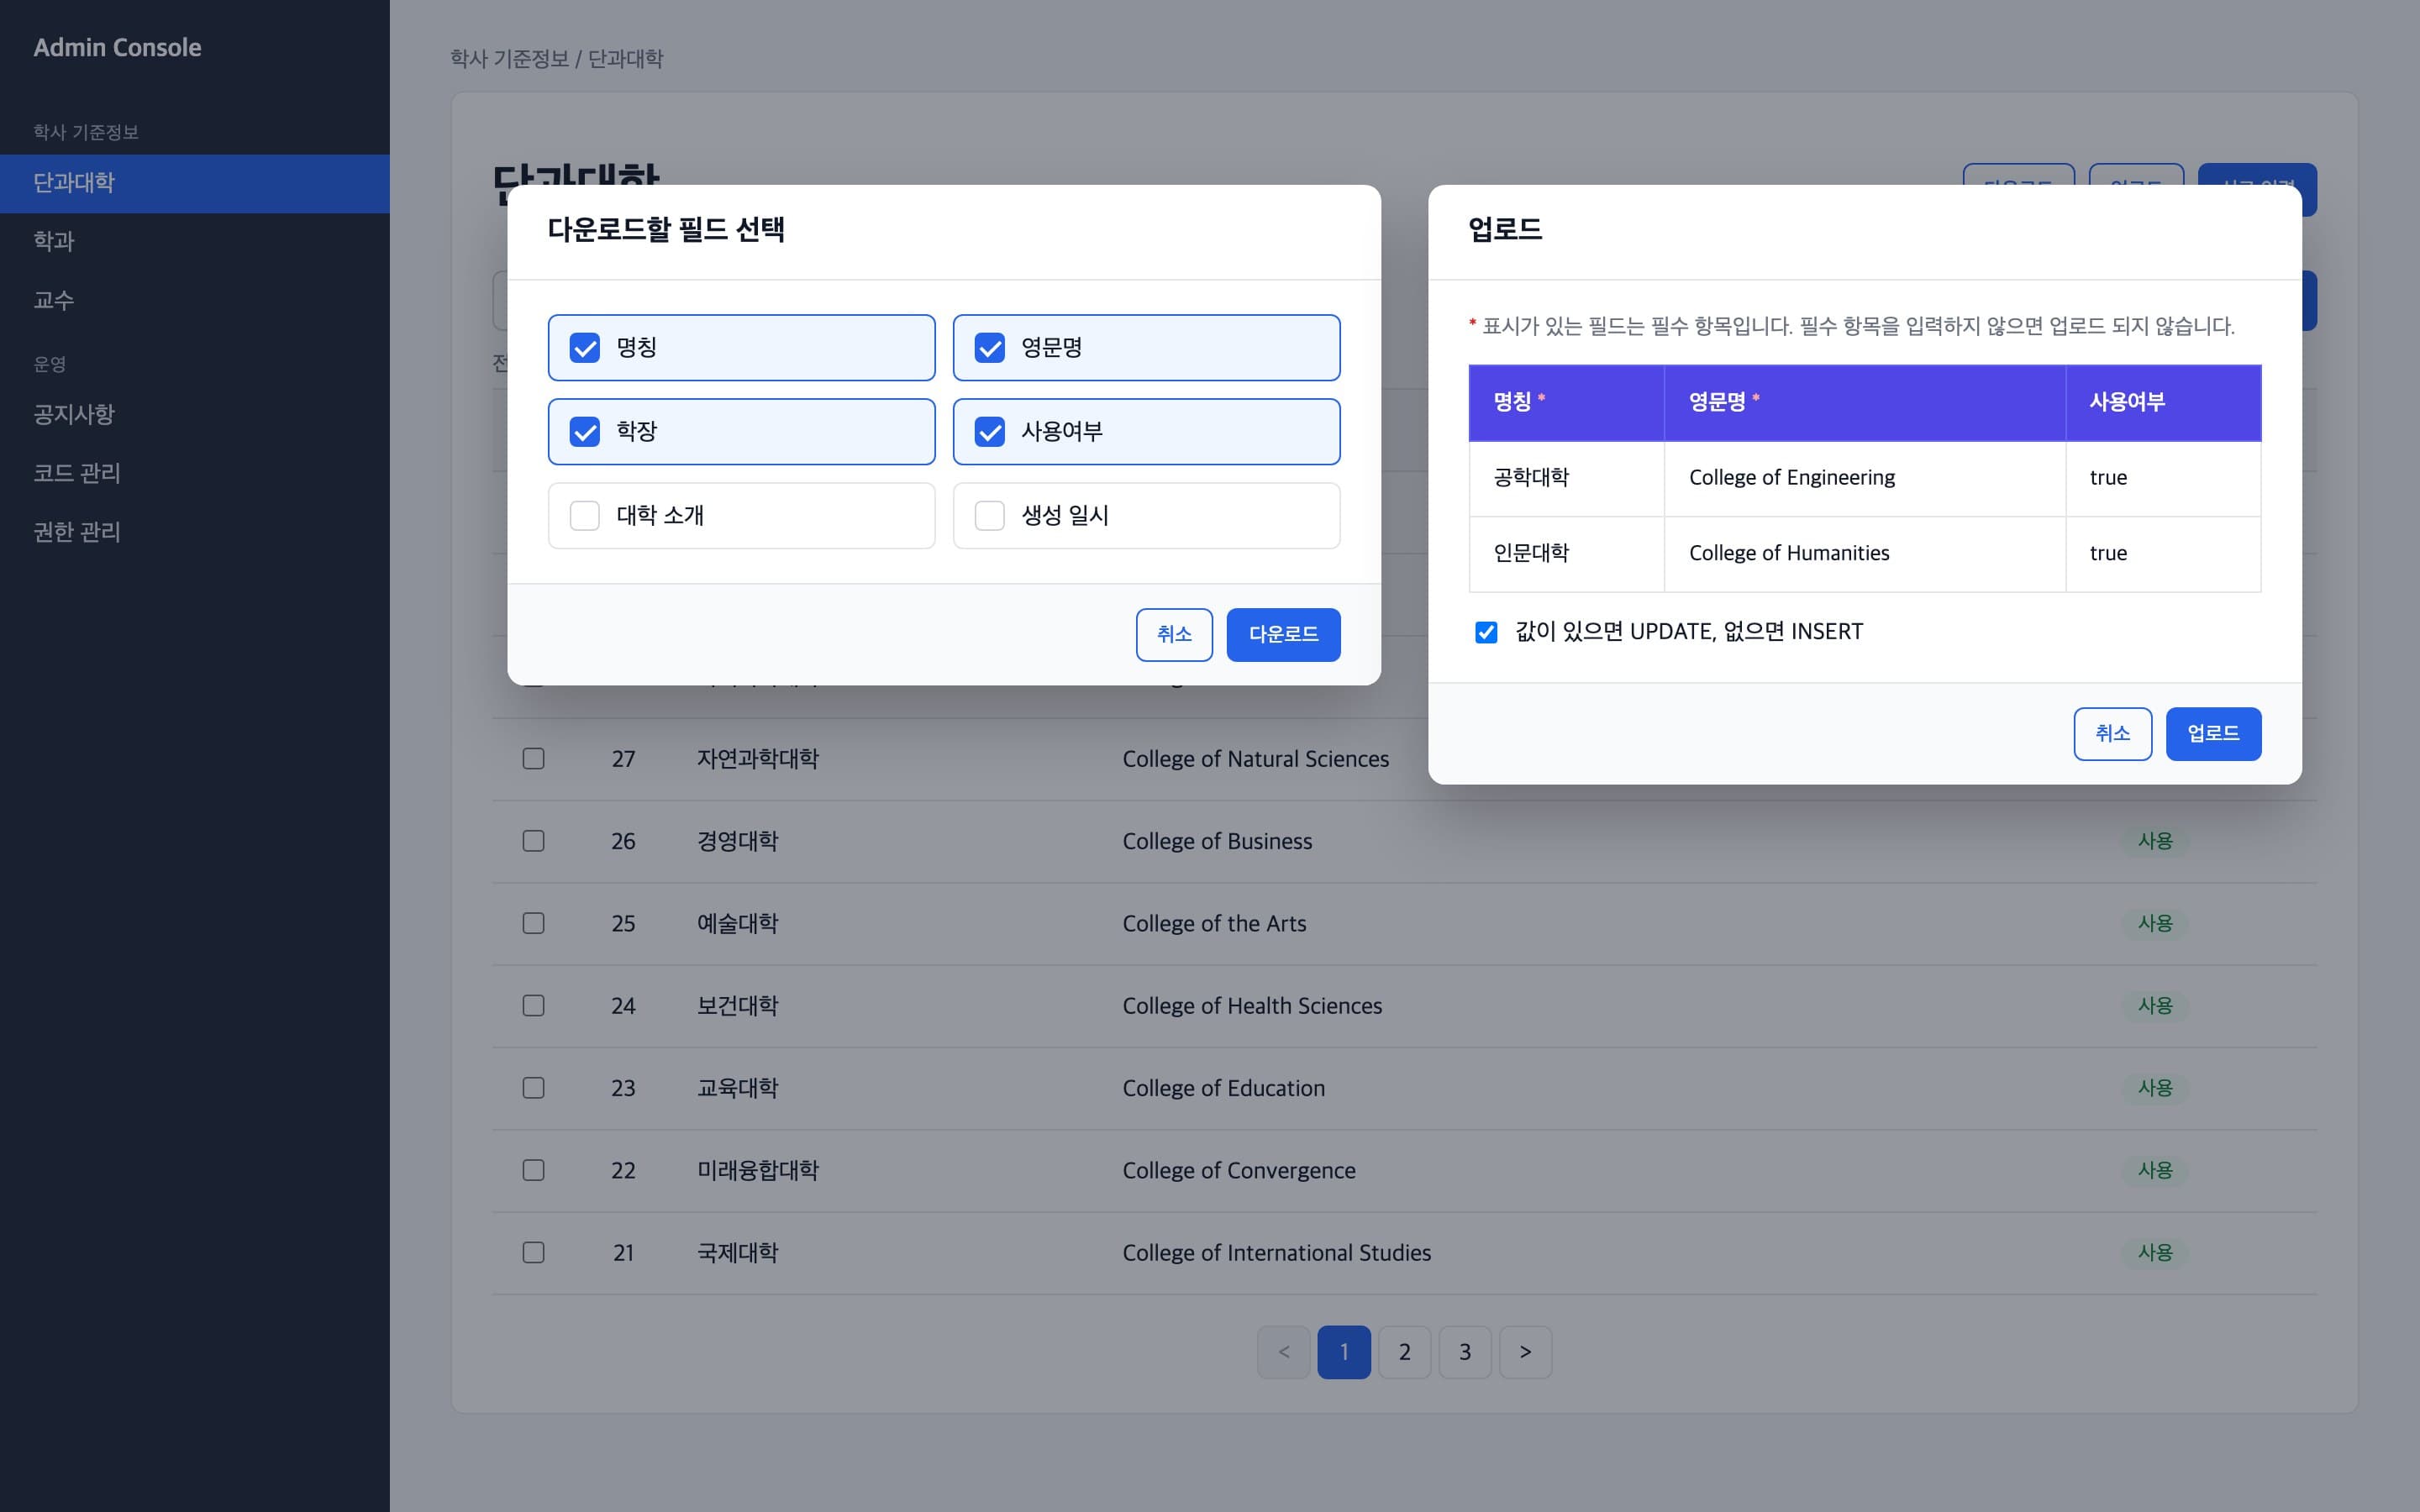Click the Admin Console title

click(x=117, y=47)
